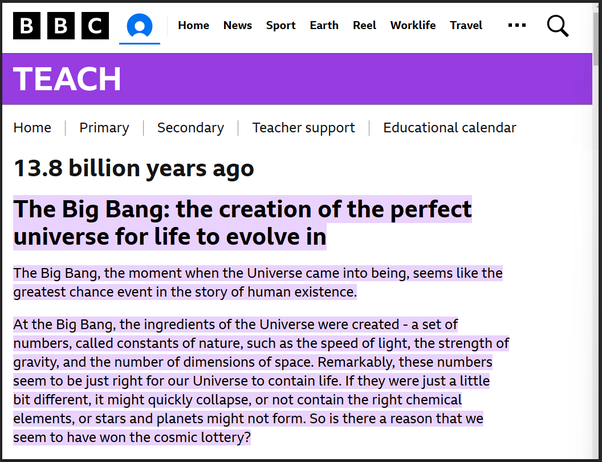Open the News section
602x462 pixels.
[x=237, y=26]
